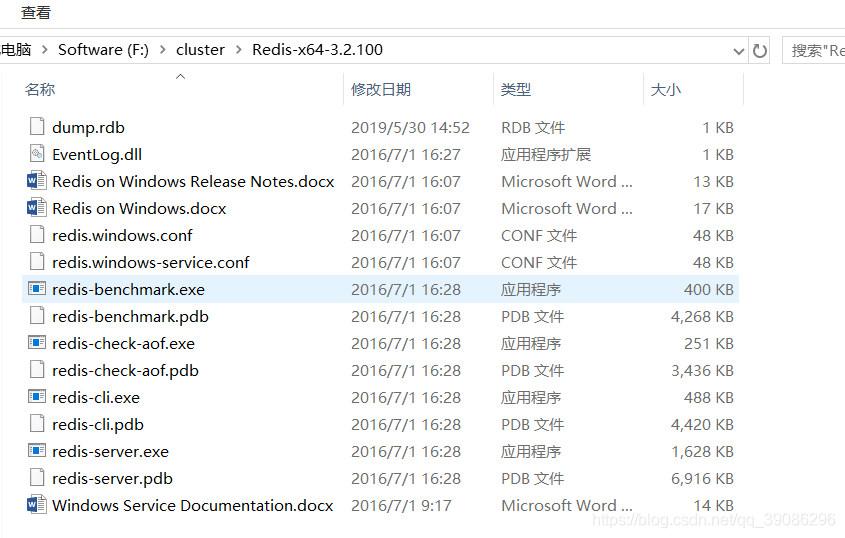The width and height of the screenshot is (845, 538).
Task: Click Word icon of Redis on Windows Release Notes.docx
Action: tap(37, 181)
